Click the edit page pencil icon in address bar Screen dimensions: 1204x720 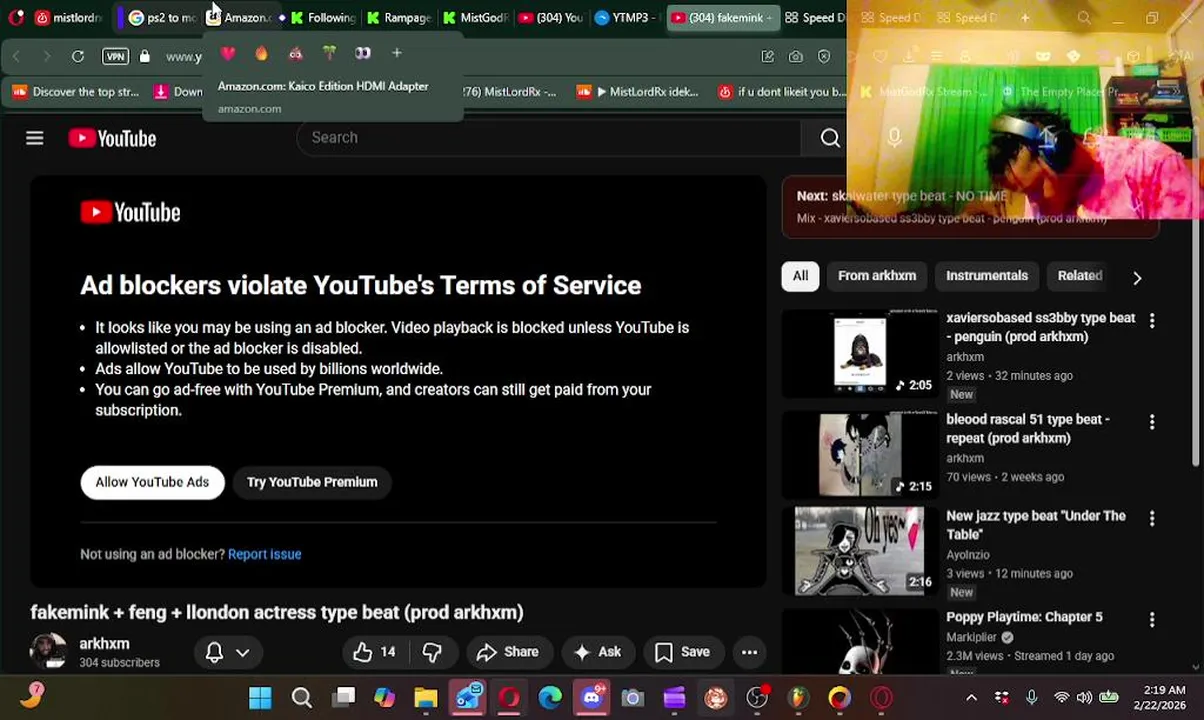(x=768, y=56)
